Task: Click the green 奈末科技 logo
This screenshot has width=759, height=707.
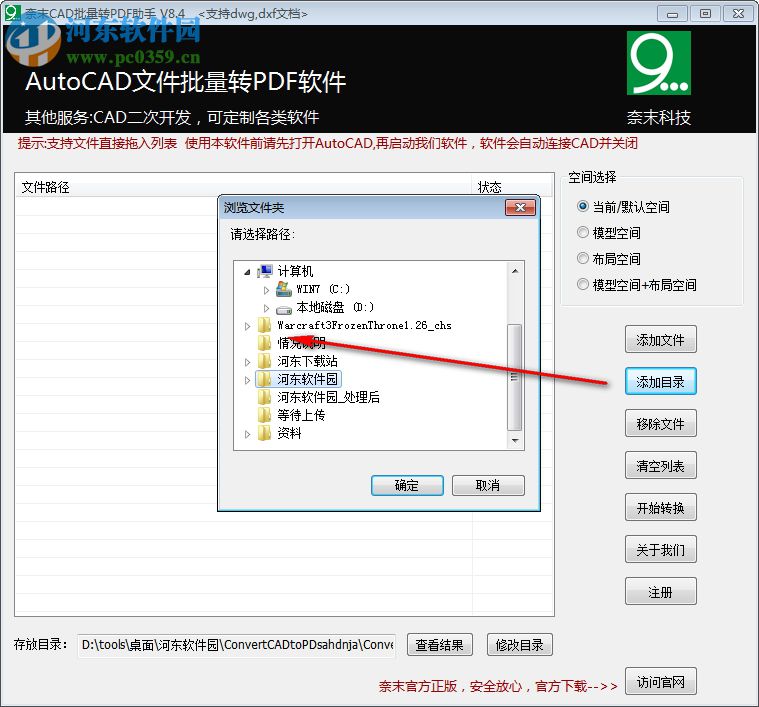Action: pos(658,63)
